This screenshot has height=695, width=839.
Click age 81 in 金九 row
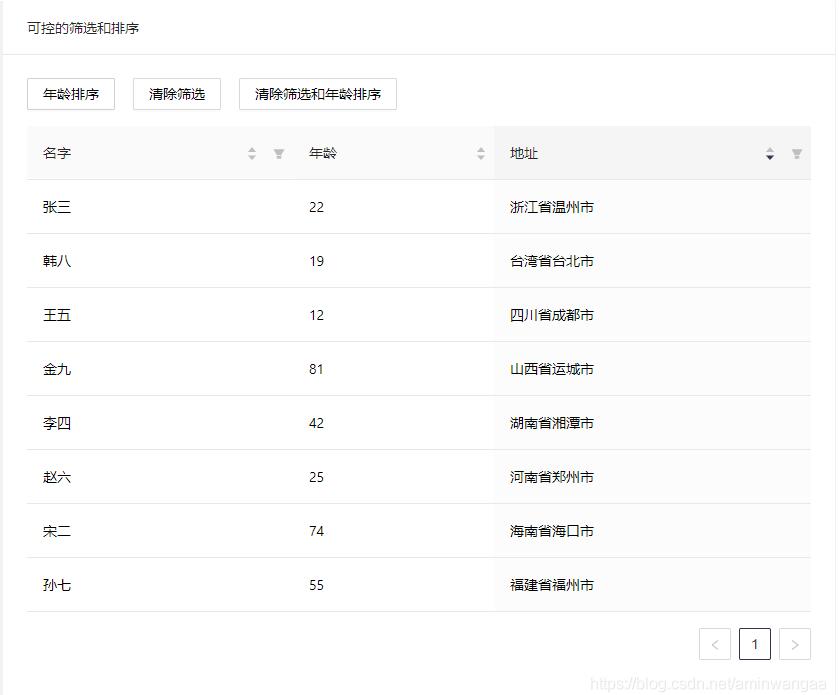click(317, 369)
